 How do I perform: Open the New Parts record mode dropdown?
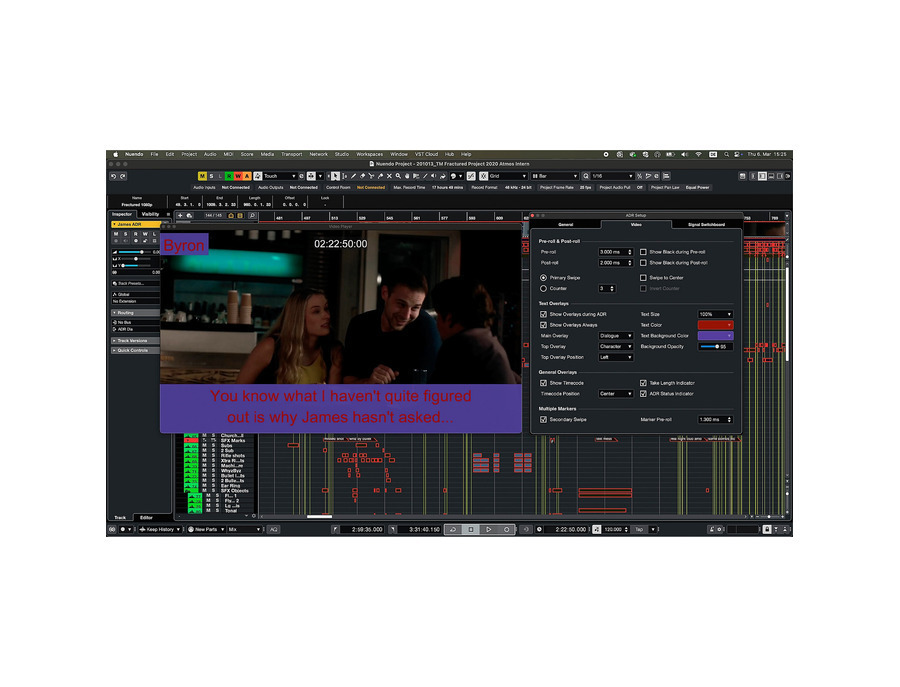coord(206,529)
